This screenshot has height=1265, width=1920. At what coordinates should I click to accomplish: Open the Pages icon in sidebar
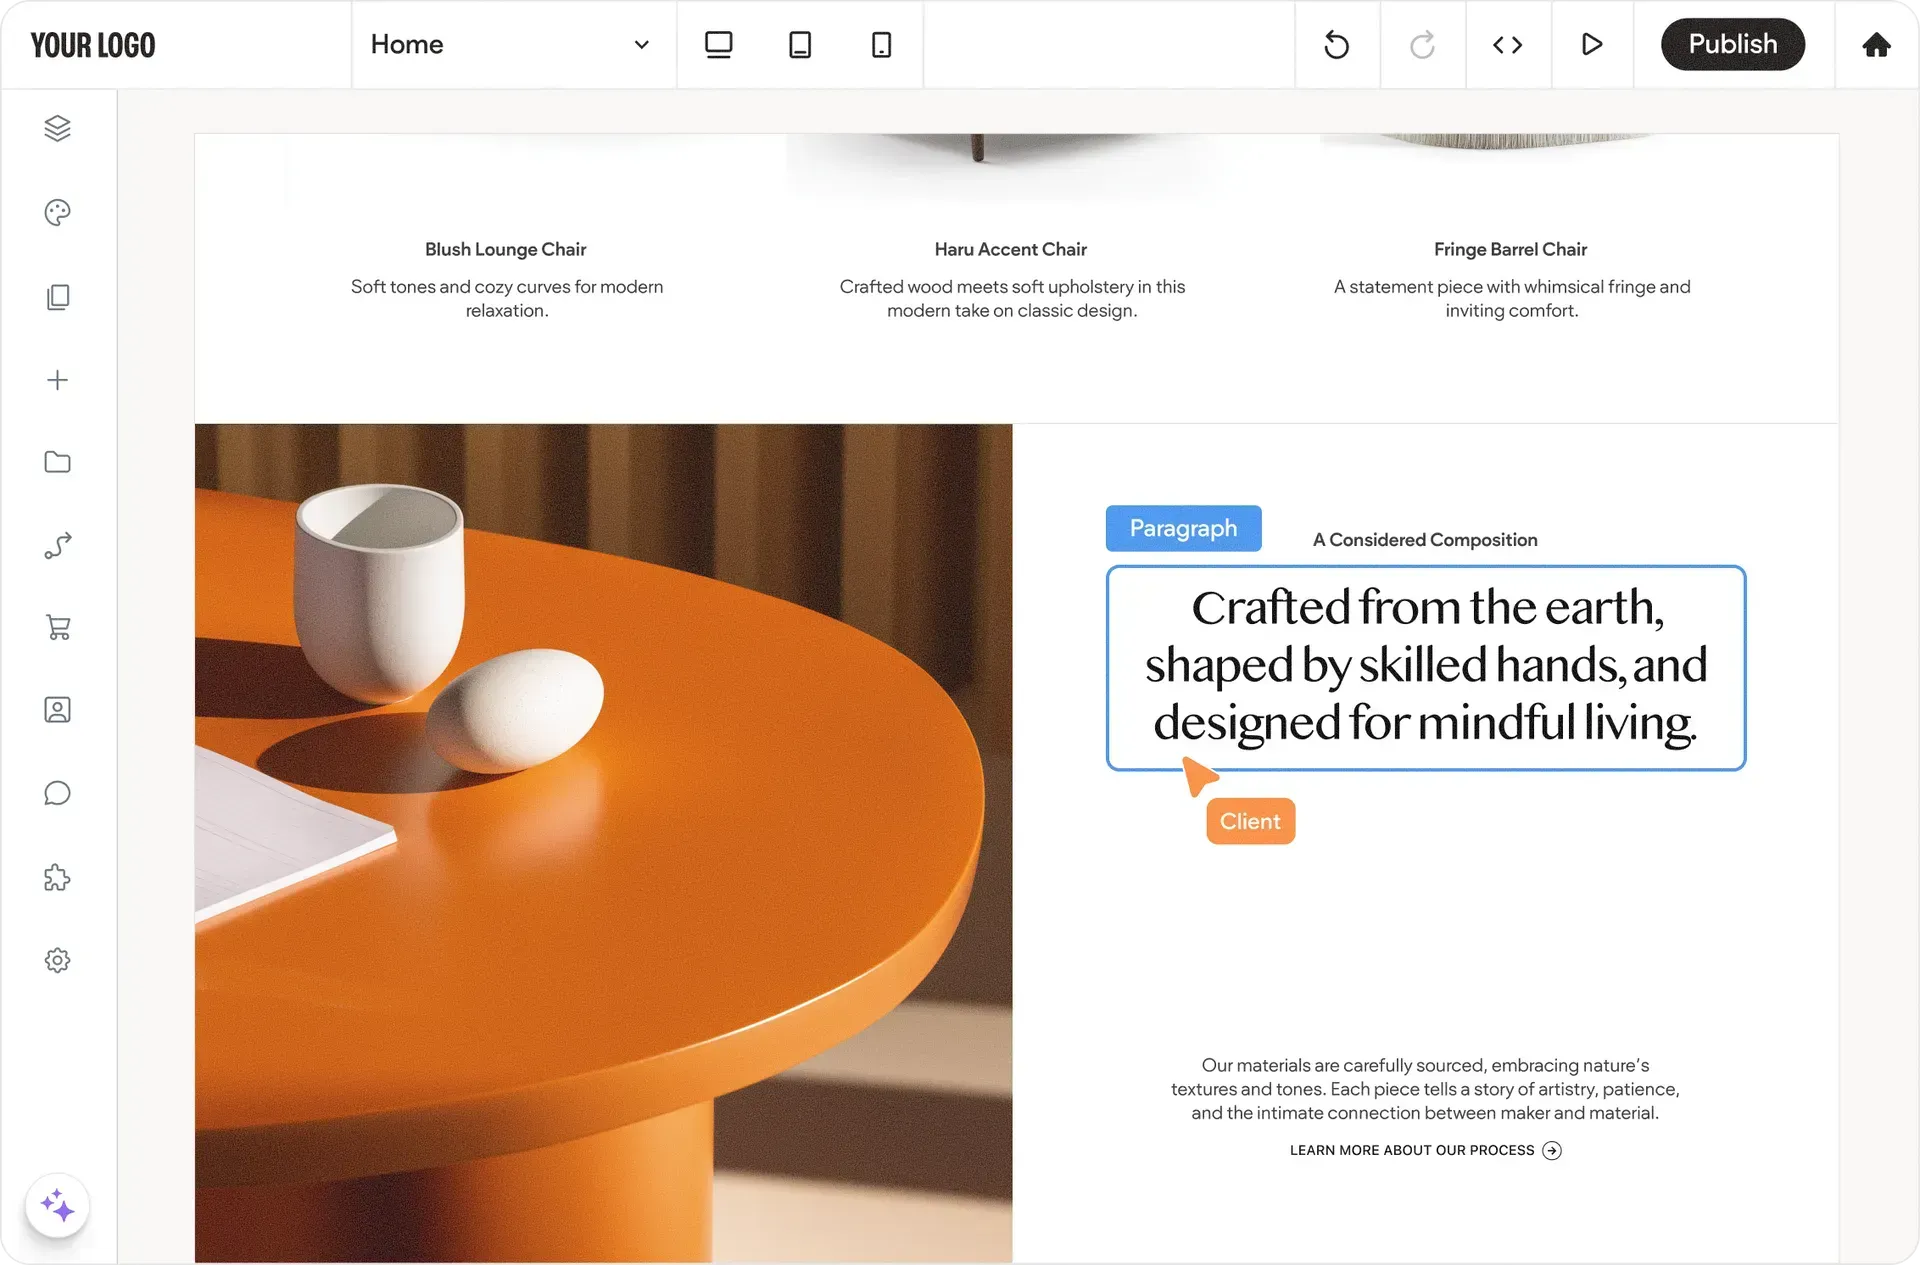point(58,297)
